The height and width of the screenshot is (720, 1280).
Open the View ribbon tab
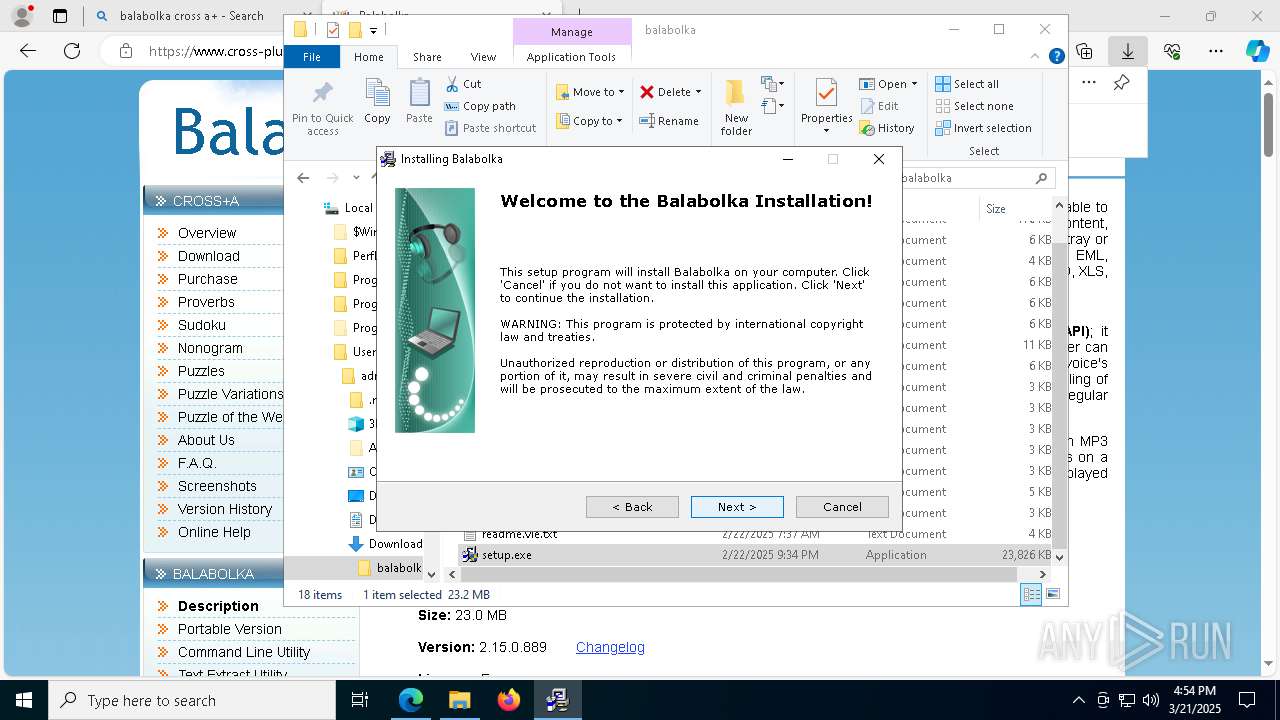[x=483, y=57]
